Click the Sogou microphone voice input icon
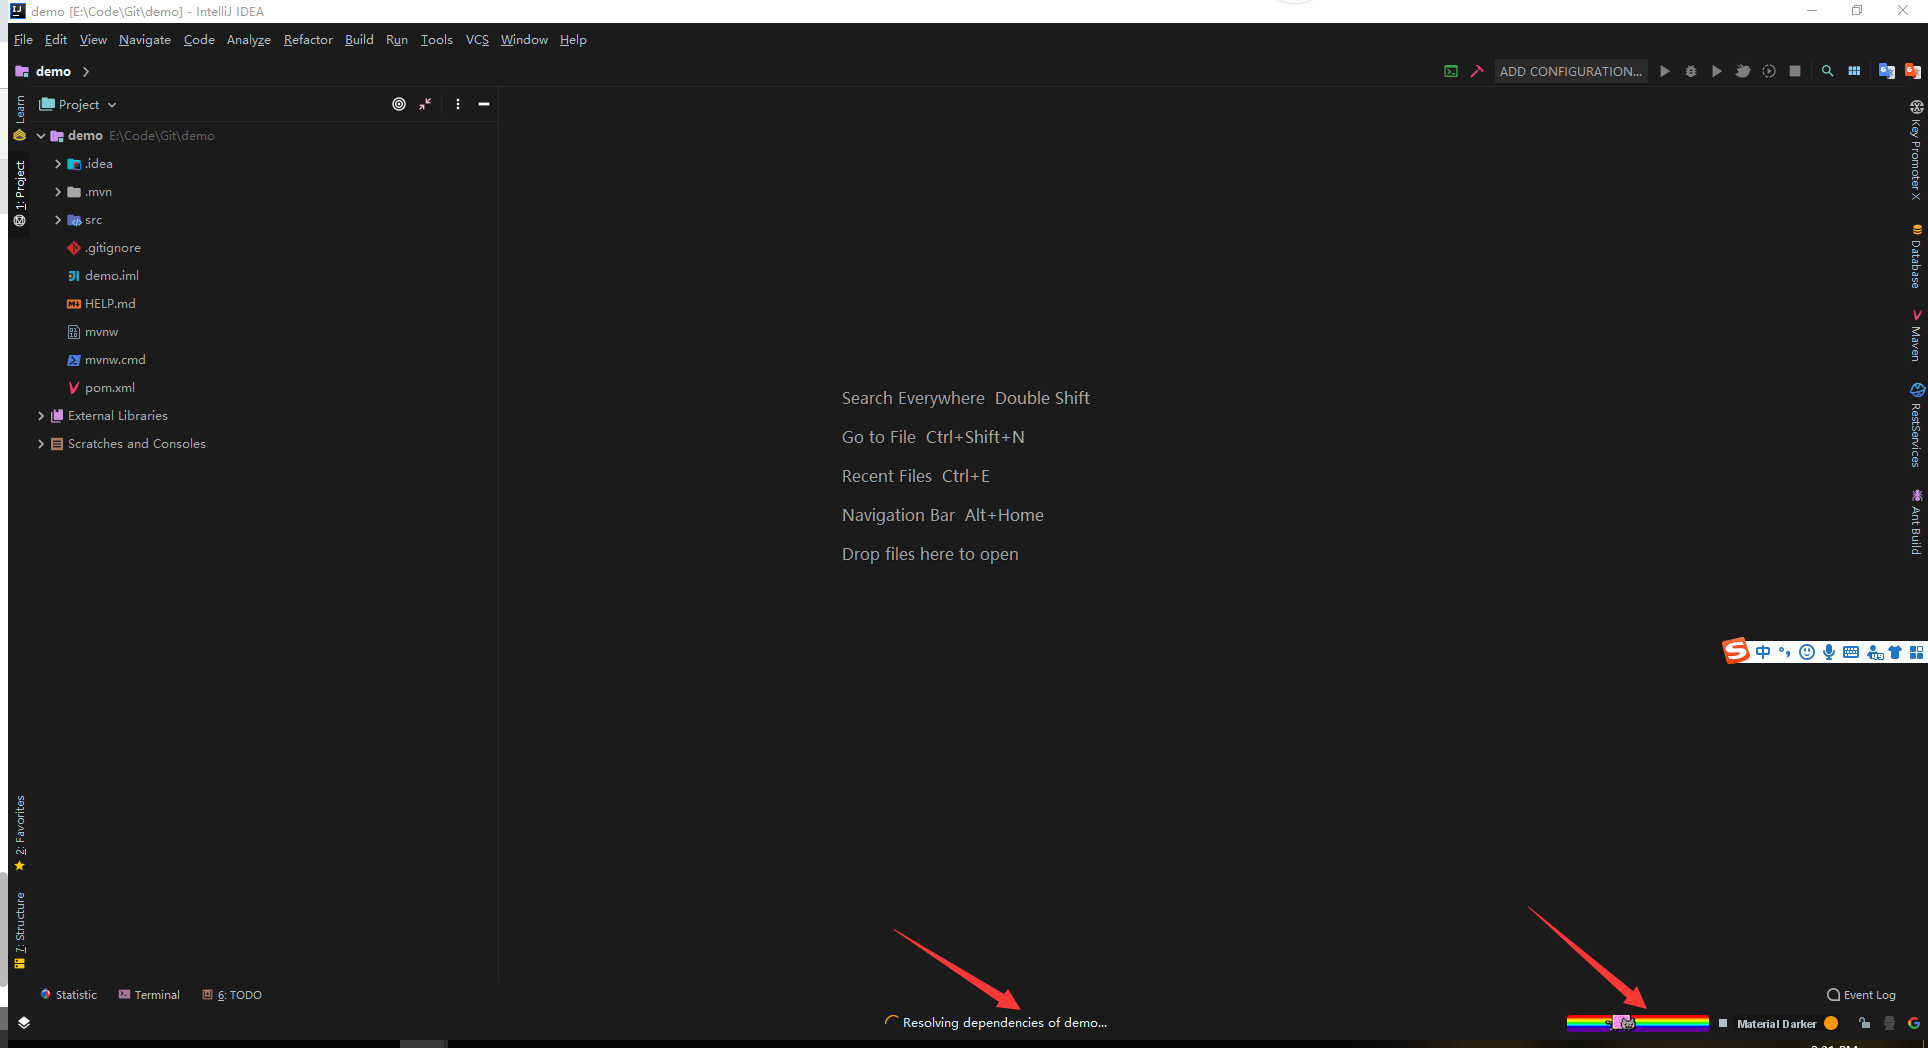This screenshot has width=1928, height=1048. pyautogui.click(x=1829, y=652)
